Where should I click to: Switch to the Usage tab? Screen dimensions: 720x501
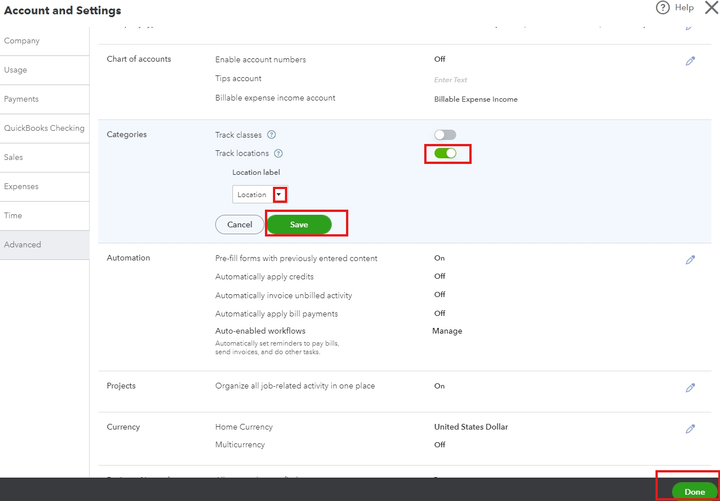click(16, 70)
